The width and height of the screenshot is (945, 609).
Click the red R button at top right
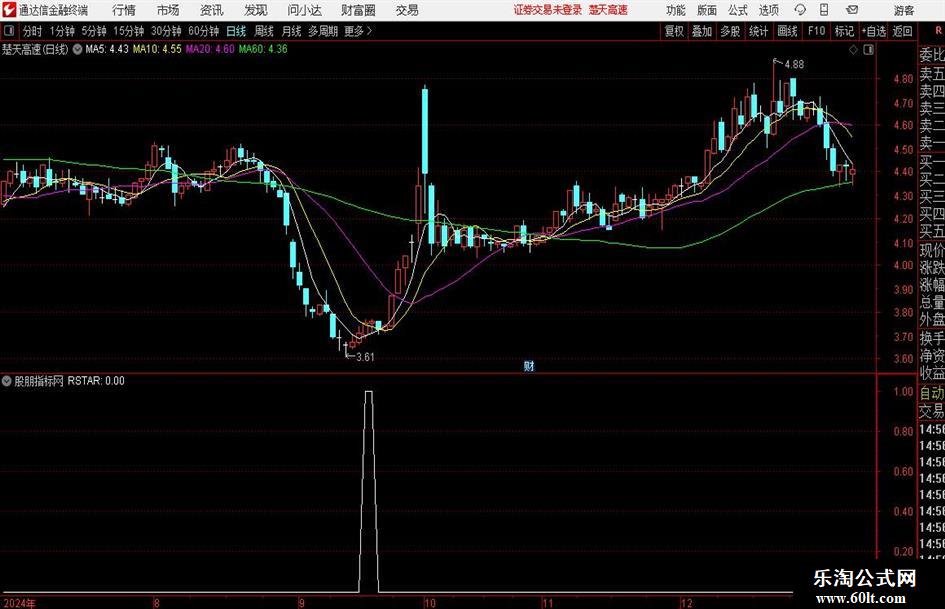pos(938,31)
